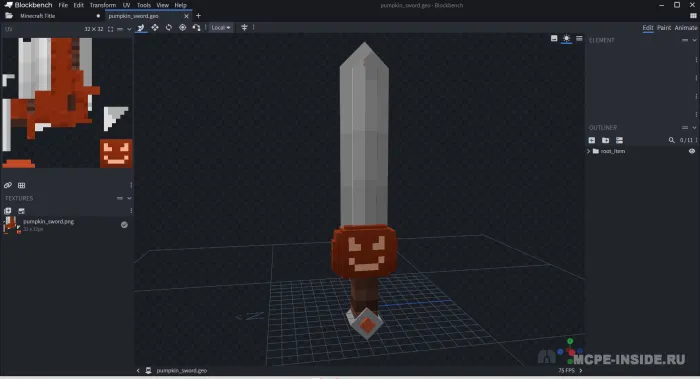Open Outliner toolbar more options dots

tap(696, 140)
